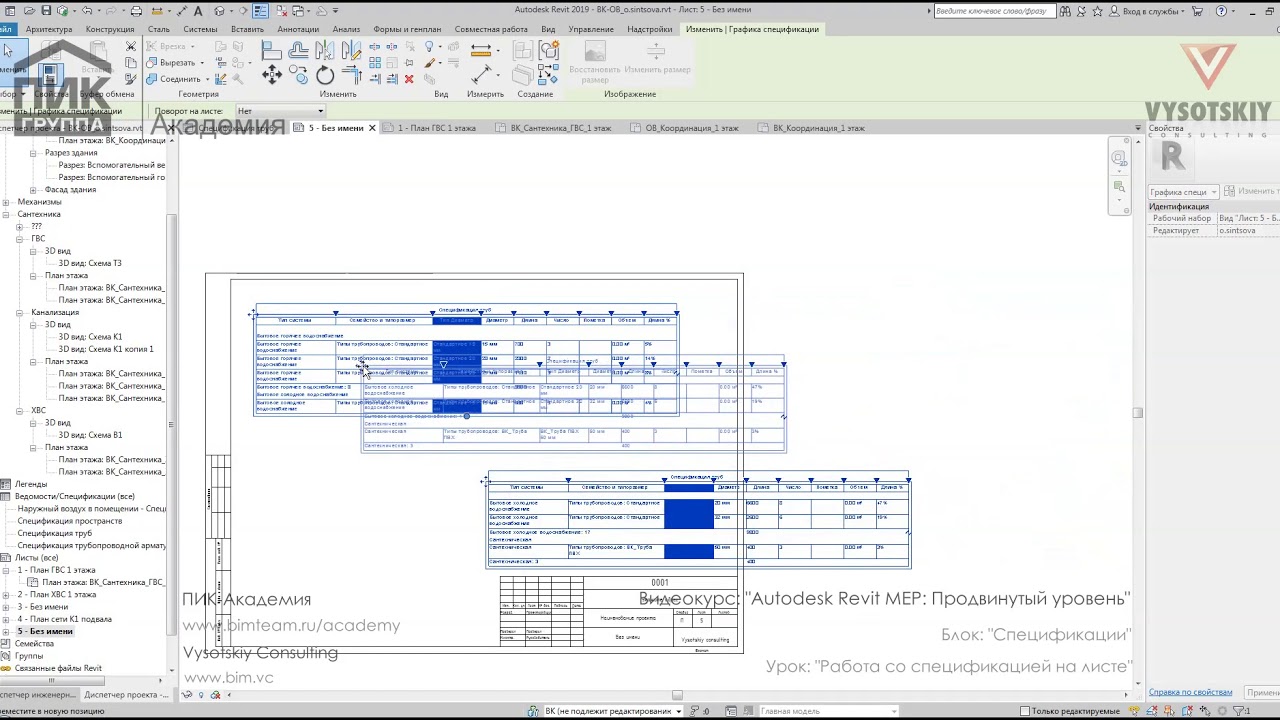Click the Undo arrow in quick access toolbar
This screenshot has width=1280, height=720.
(87, 11)
